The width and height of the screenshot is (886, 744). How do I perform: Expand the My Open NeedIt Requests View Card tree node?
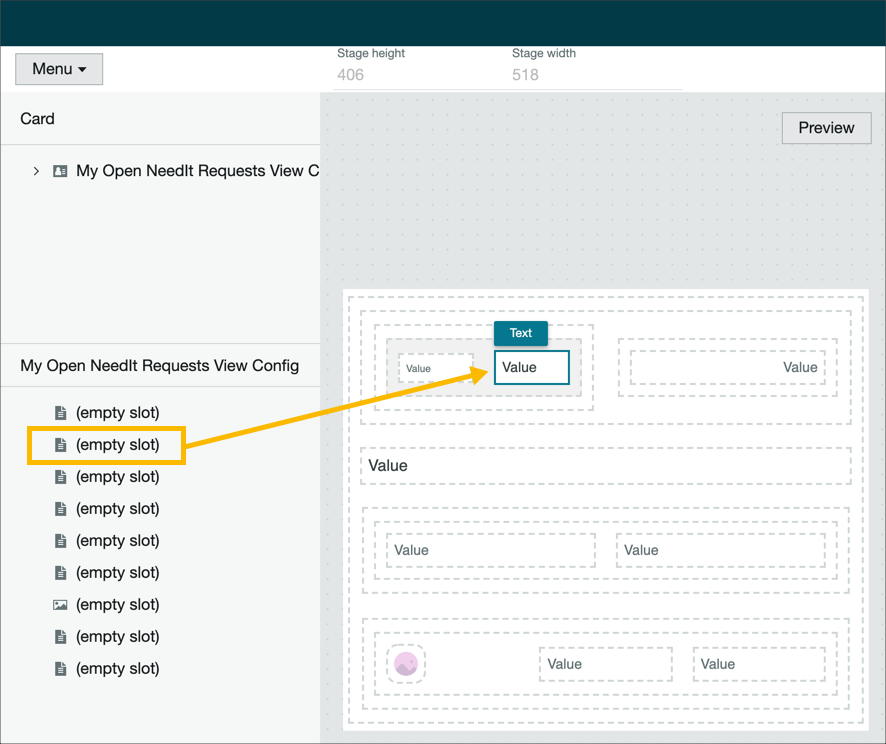pyautogui.click(x=36, y=170)
